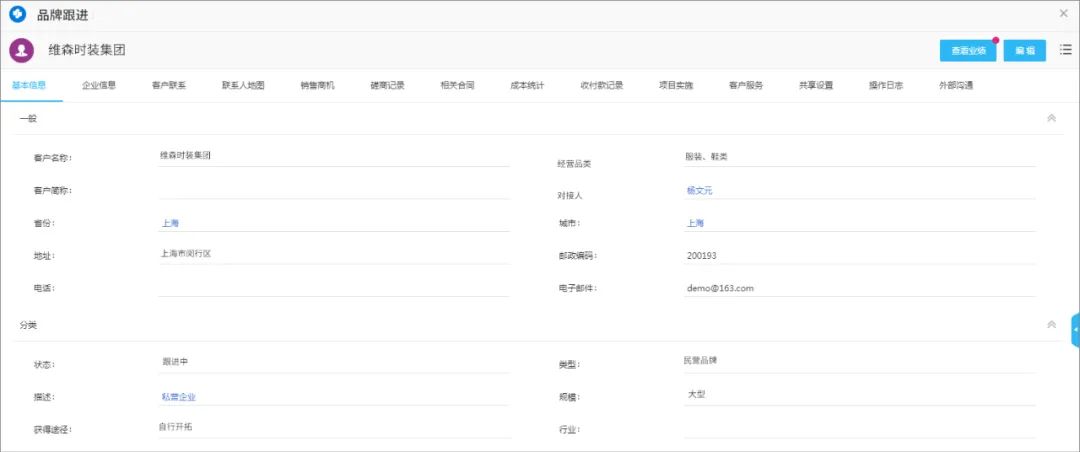Switch to the 企业信息 tab
1080x452 pixels.
tap(98, 86)
